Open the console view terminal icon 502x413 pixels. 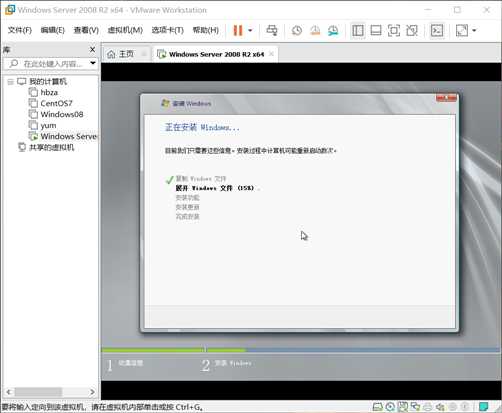[x=437, y=30]
